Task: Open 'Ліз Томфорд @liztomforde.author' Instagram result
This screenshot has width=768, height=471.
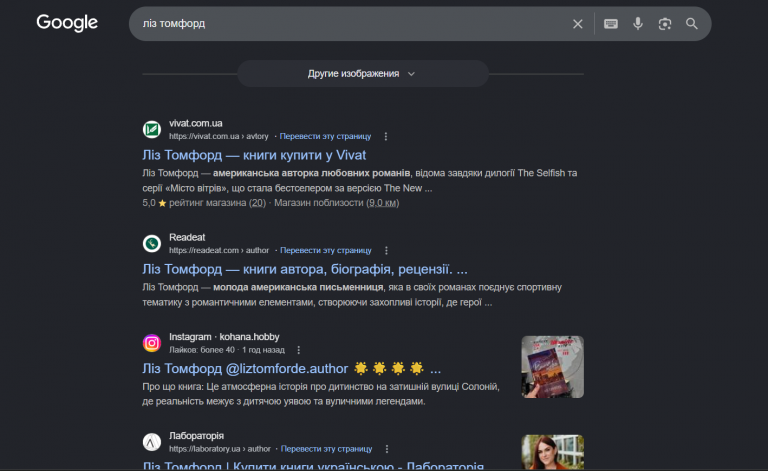Action: click(291, 368)
